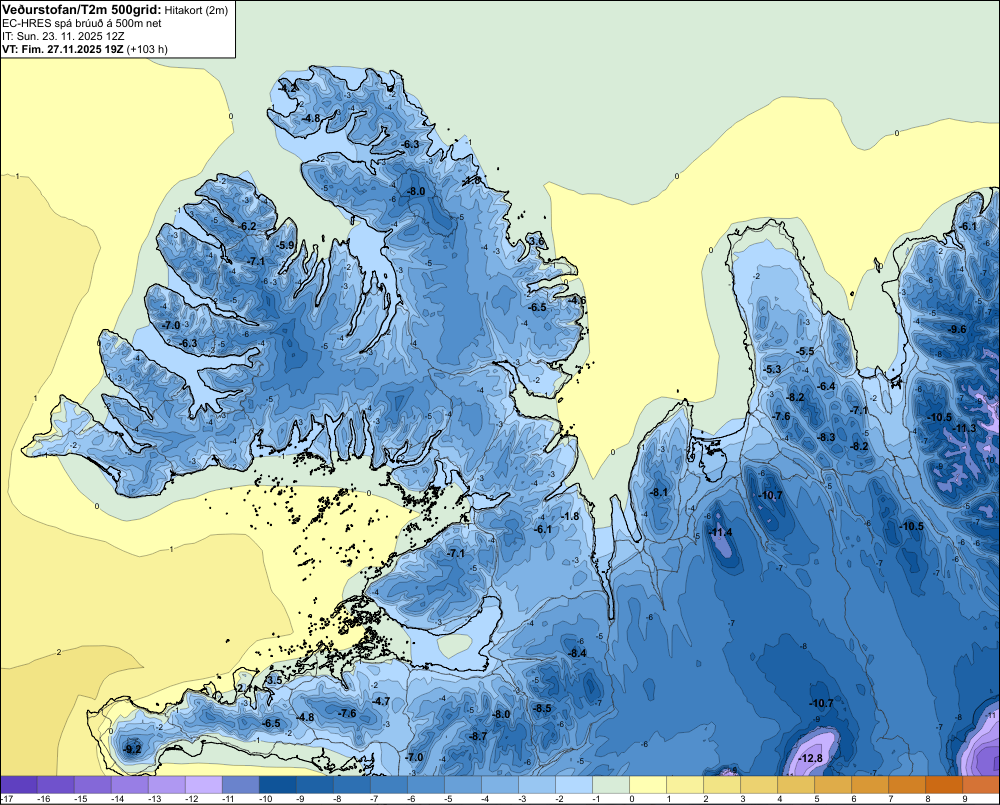Click the EC-HRES spá brúuð á 500m net line
This screenshot has height=805, width=1000.
point(82,23)
